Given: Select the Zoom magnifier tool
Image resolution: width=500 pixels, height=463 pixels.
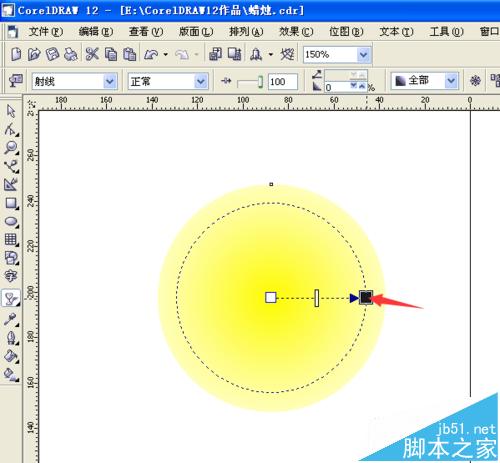Looking at the screenshot, I should (11, 148).
